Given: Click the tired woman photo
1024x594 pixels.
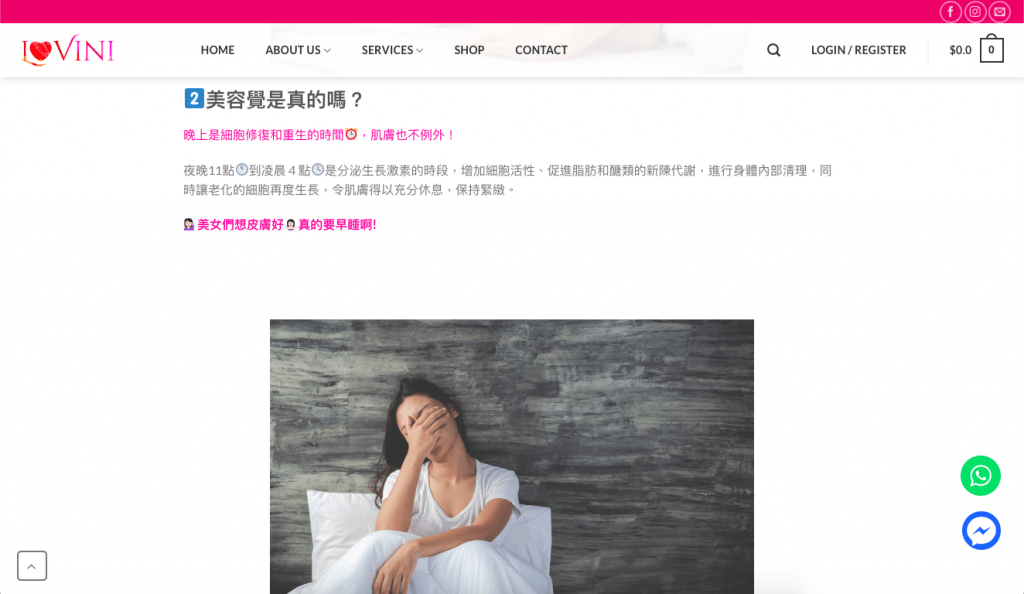Looking at the screenshot, I should pos(511,456).
